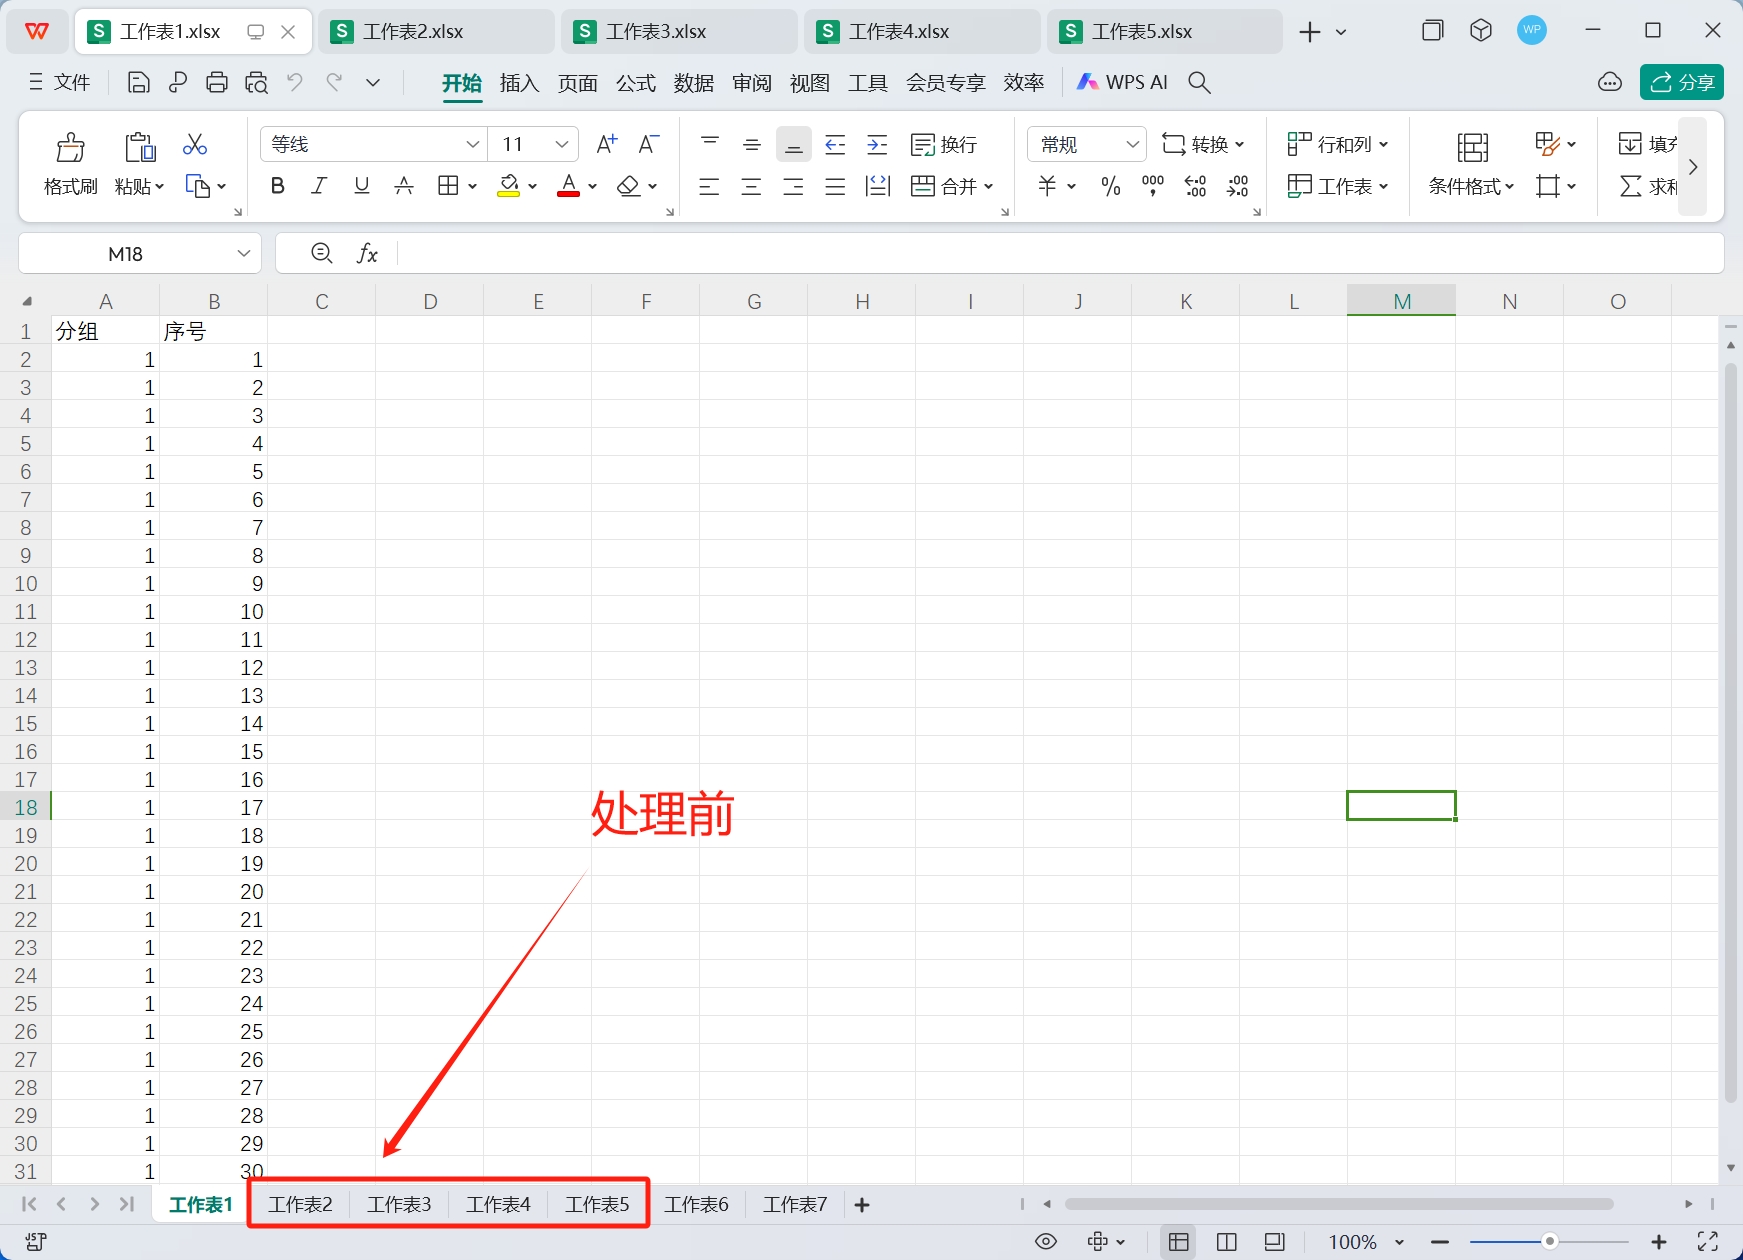Toggle Bold formatting
The width and height of the screenshot is (1743, 1260).
[x=278, y=186]
